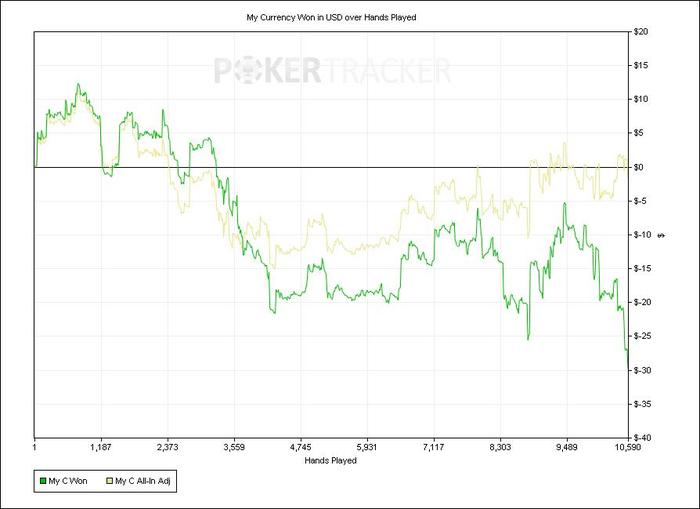Click the 1,187 x-axis tick label
Viewport: 700px width, 509px height.
(x=101, y=447)
